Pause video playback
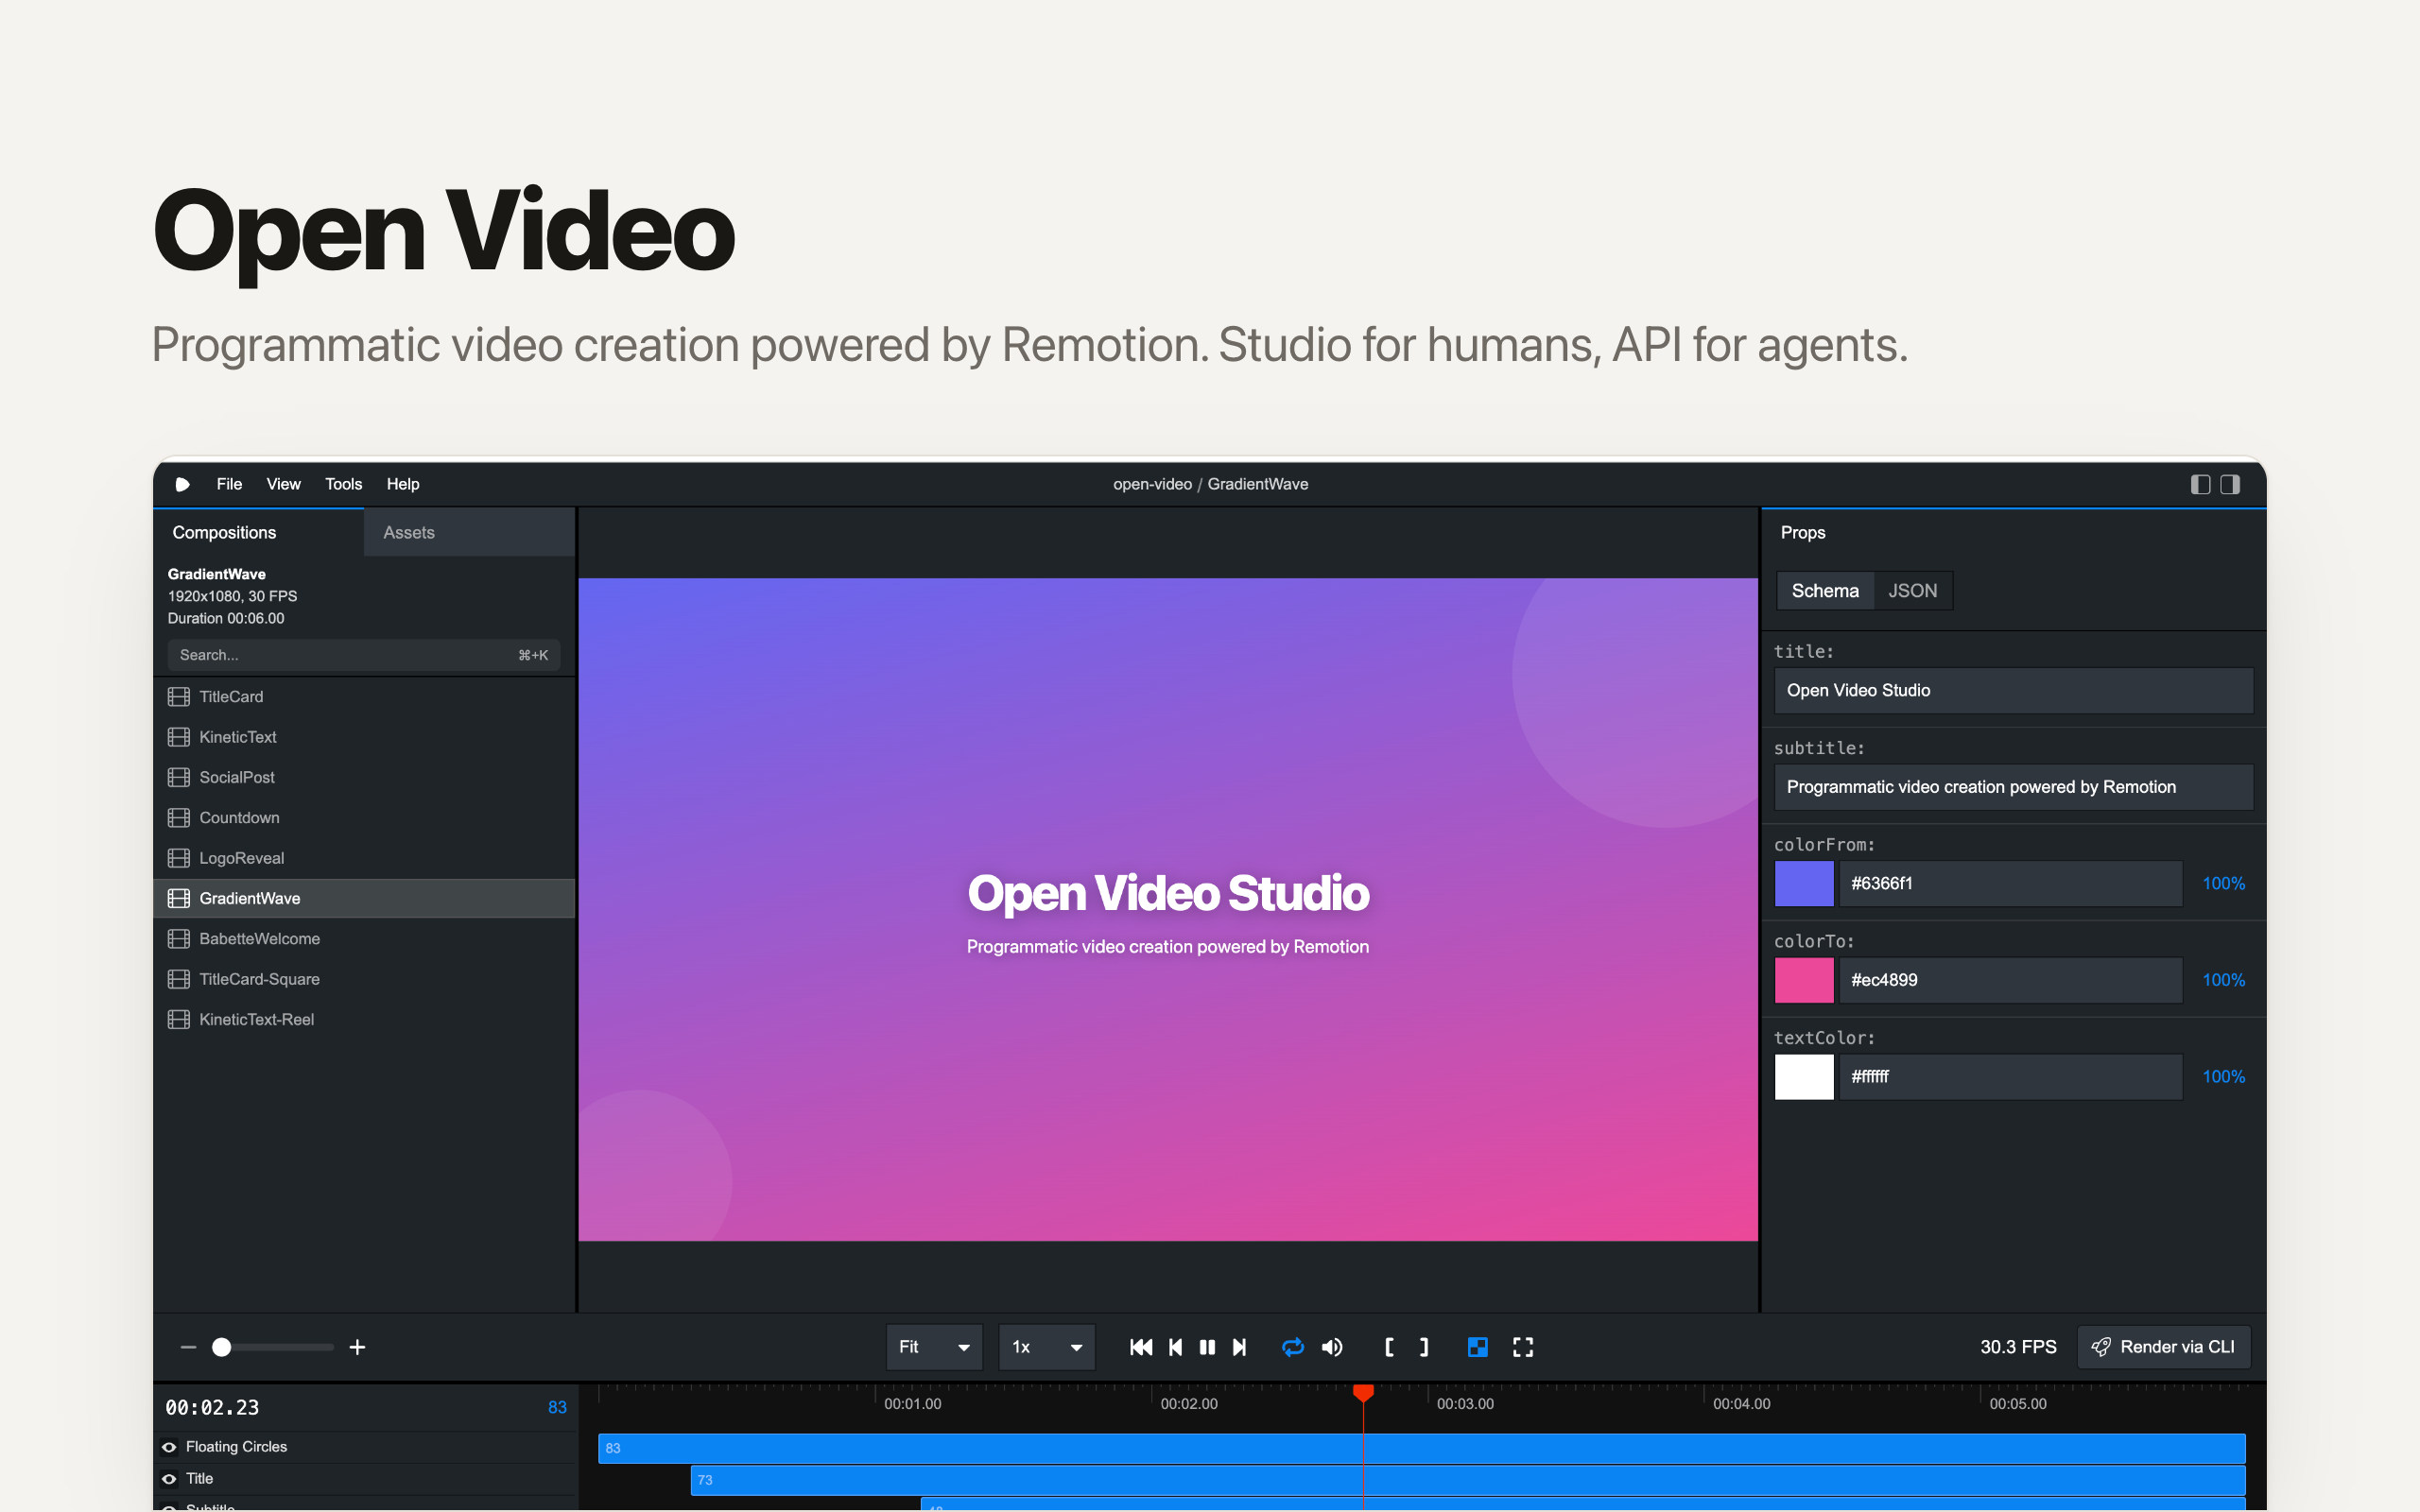This screenshot has width=2420, height=1512. (x=1207, y=1347)
